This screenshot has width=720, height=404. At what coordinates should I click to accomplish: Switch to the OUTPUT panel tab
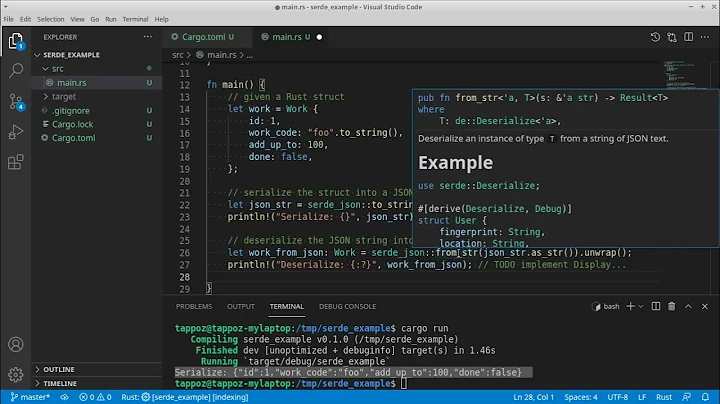click(x=241, y=306)
